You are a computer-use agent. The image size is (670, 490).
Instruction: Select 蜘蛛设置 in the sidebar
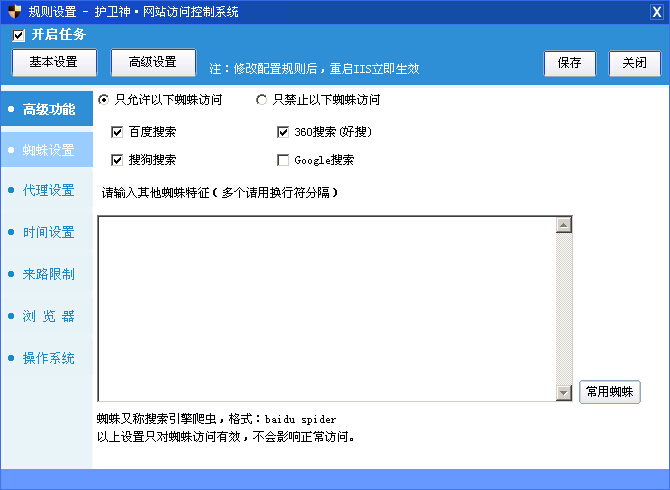pyautogui.click(x=47, y=150)
